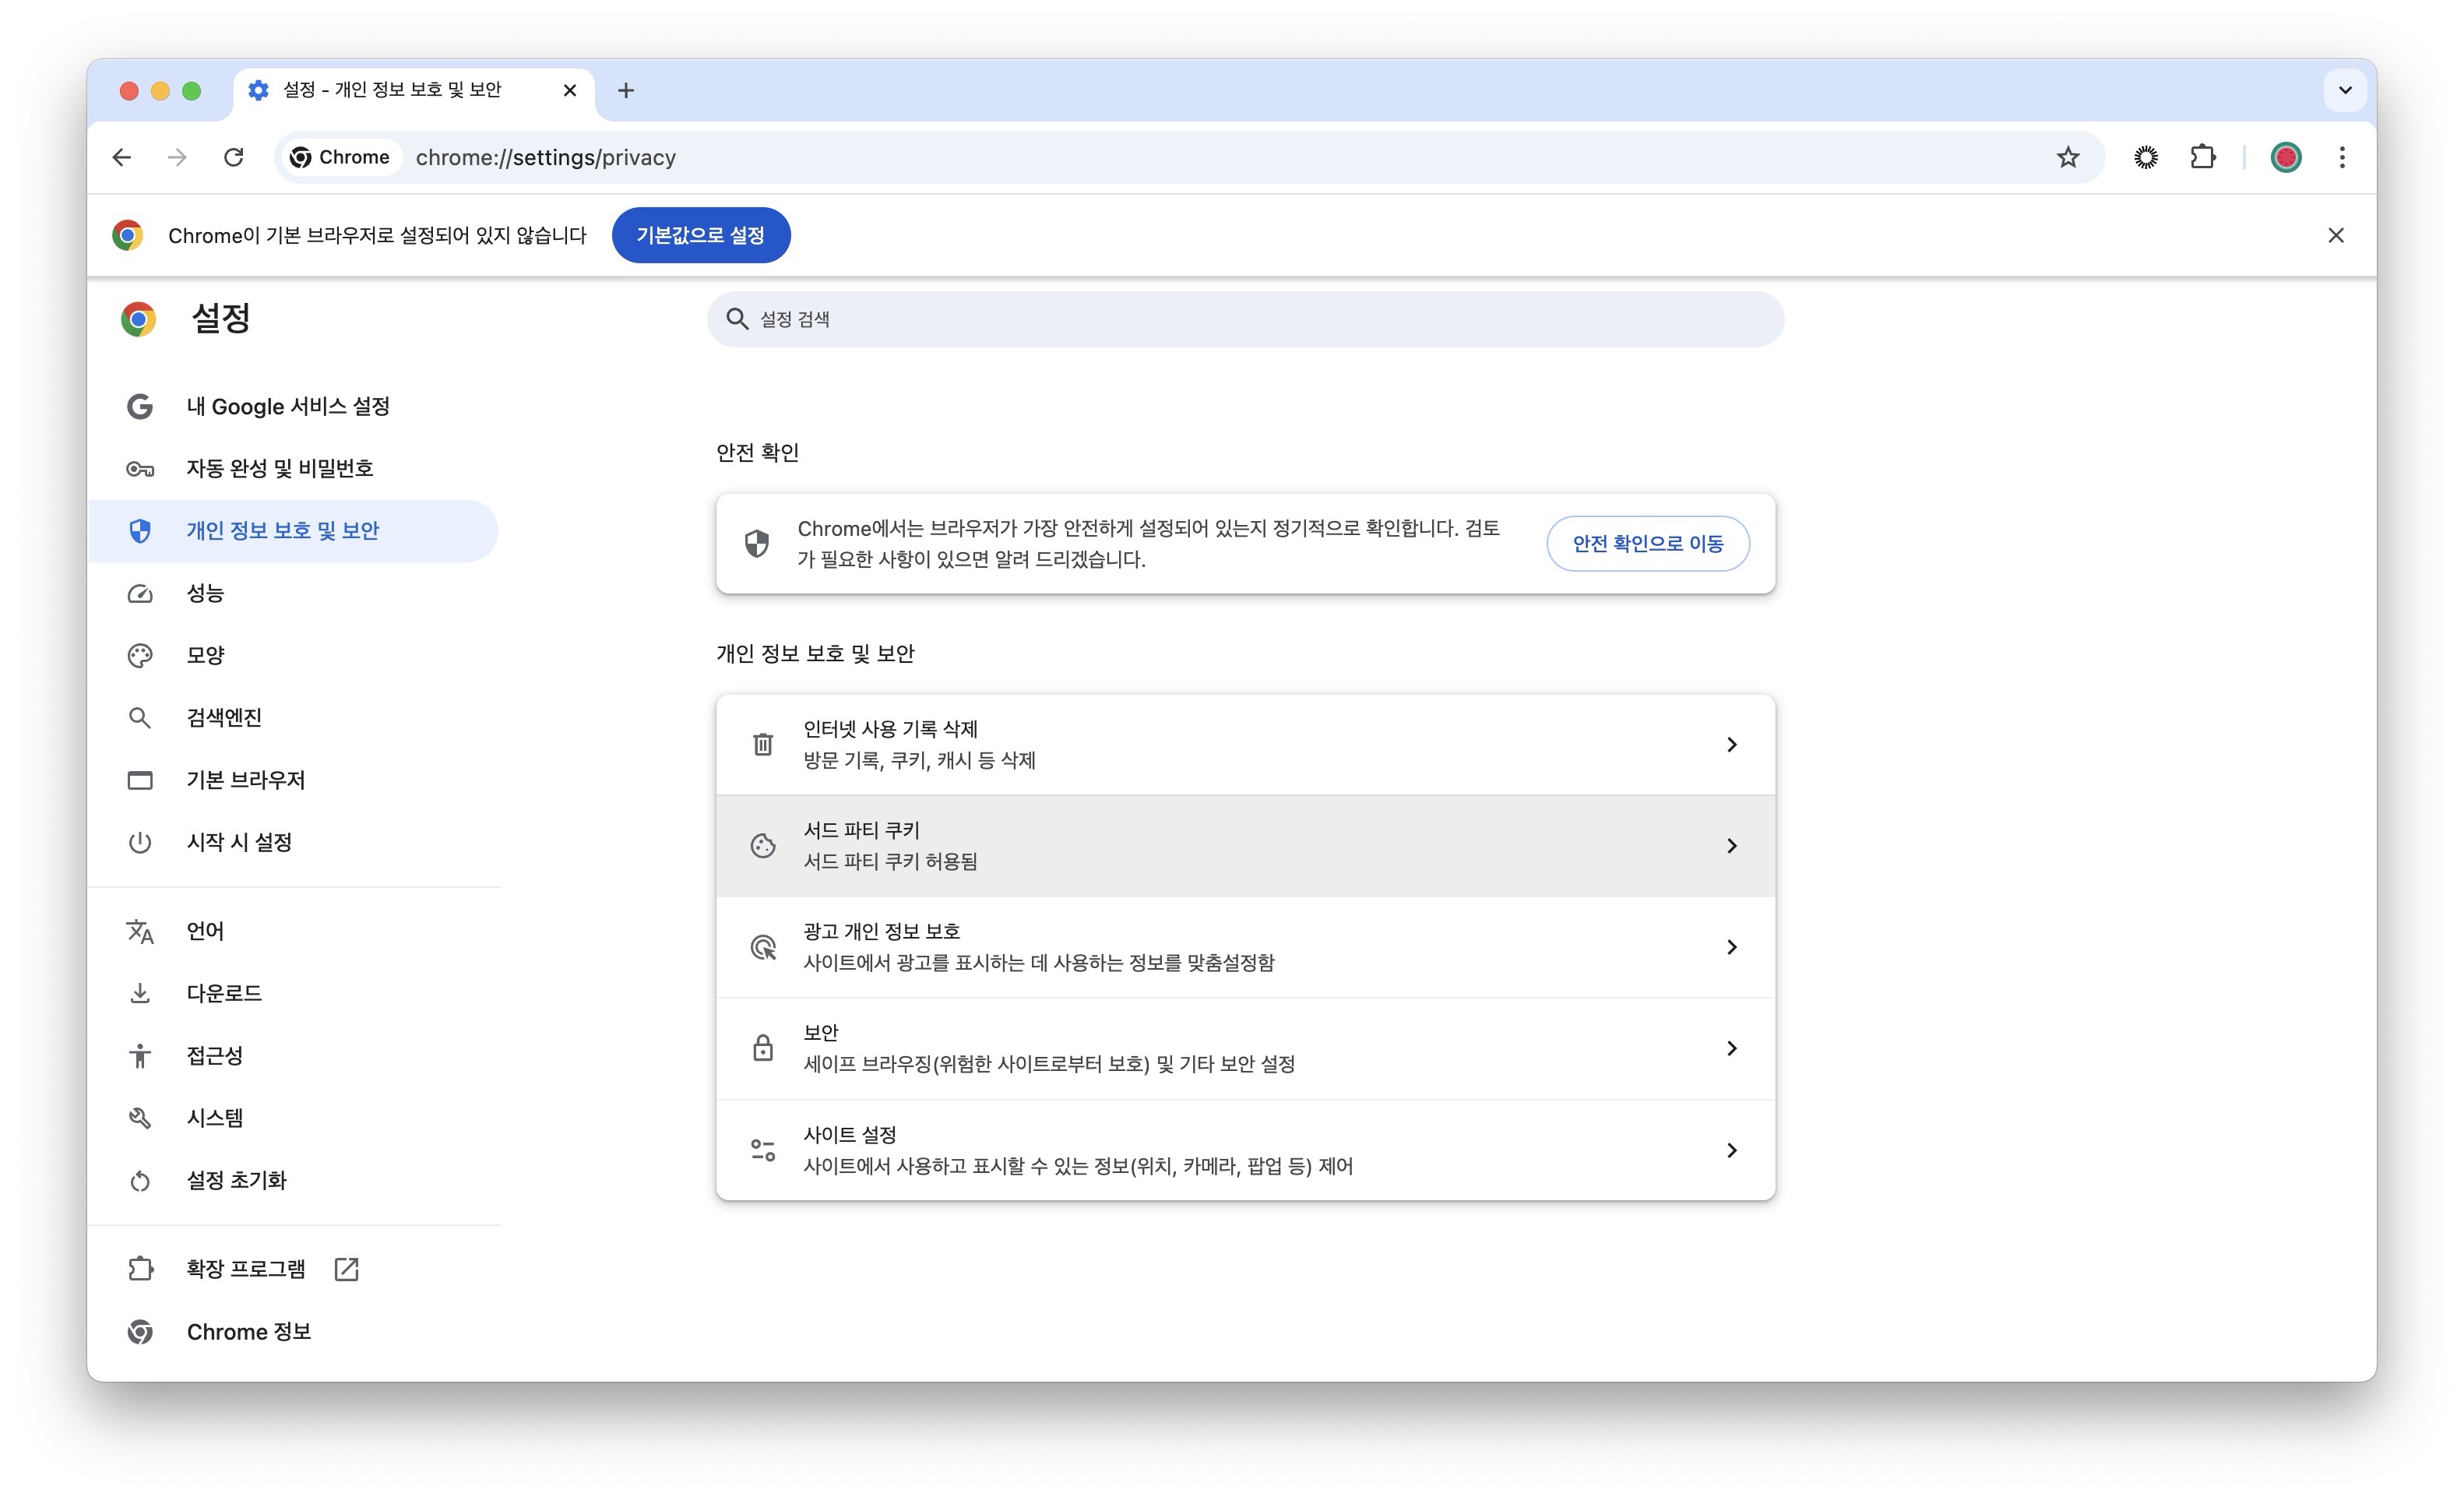Click the 세이프 브라우징 description text
Image resolution: width=2464 pixels, height=1497 pixels.
1049,1064
